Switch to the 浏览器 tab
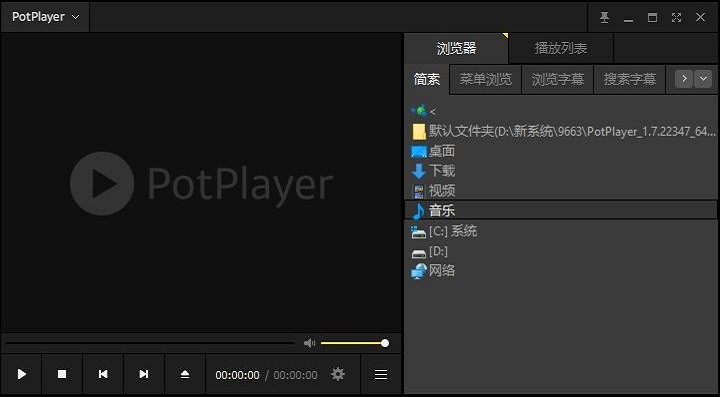The height and width of the screenshot is (397, 720). tap(456, 48)
